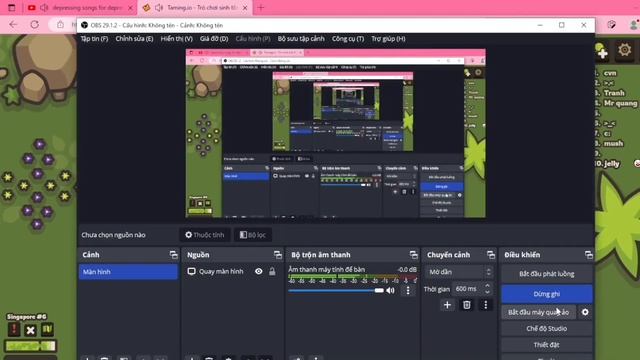
Task: Click the OBS logo in title bar
Action: coord(84,25)
